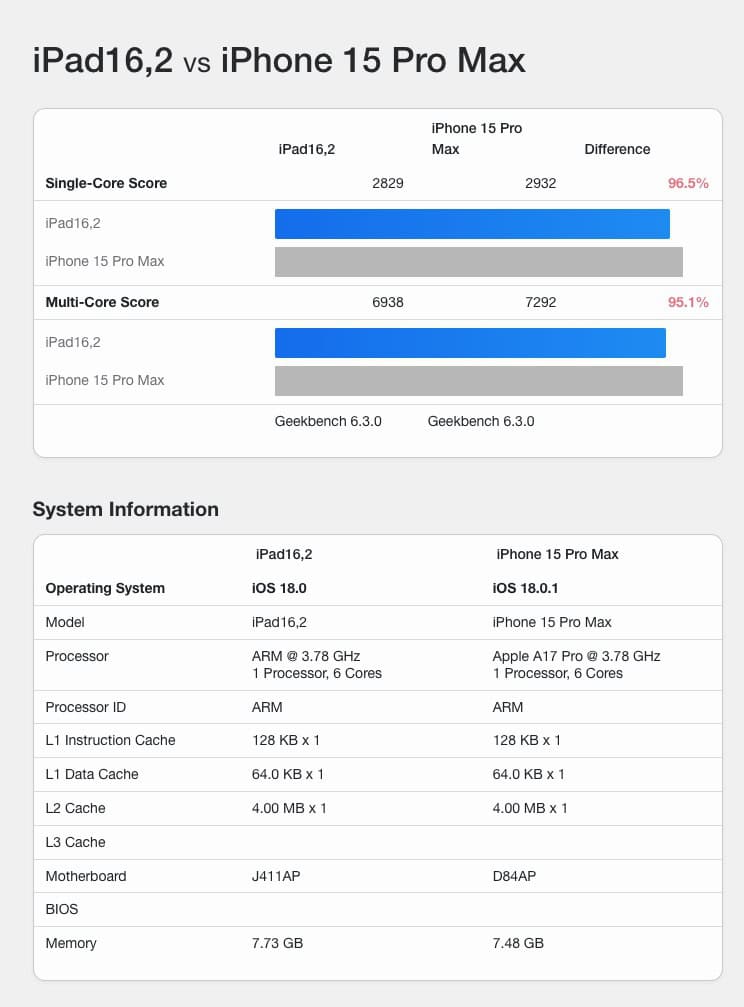Click the Difference column header

[617, 149]
